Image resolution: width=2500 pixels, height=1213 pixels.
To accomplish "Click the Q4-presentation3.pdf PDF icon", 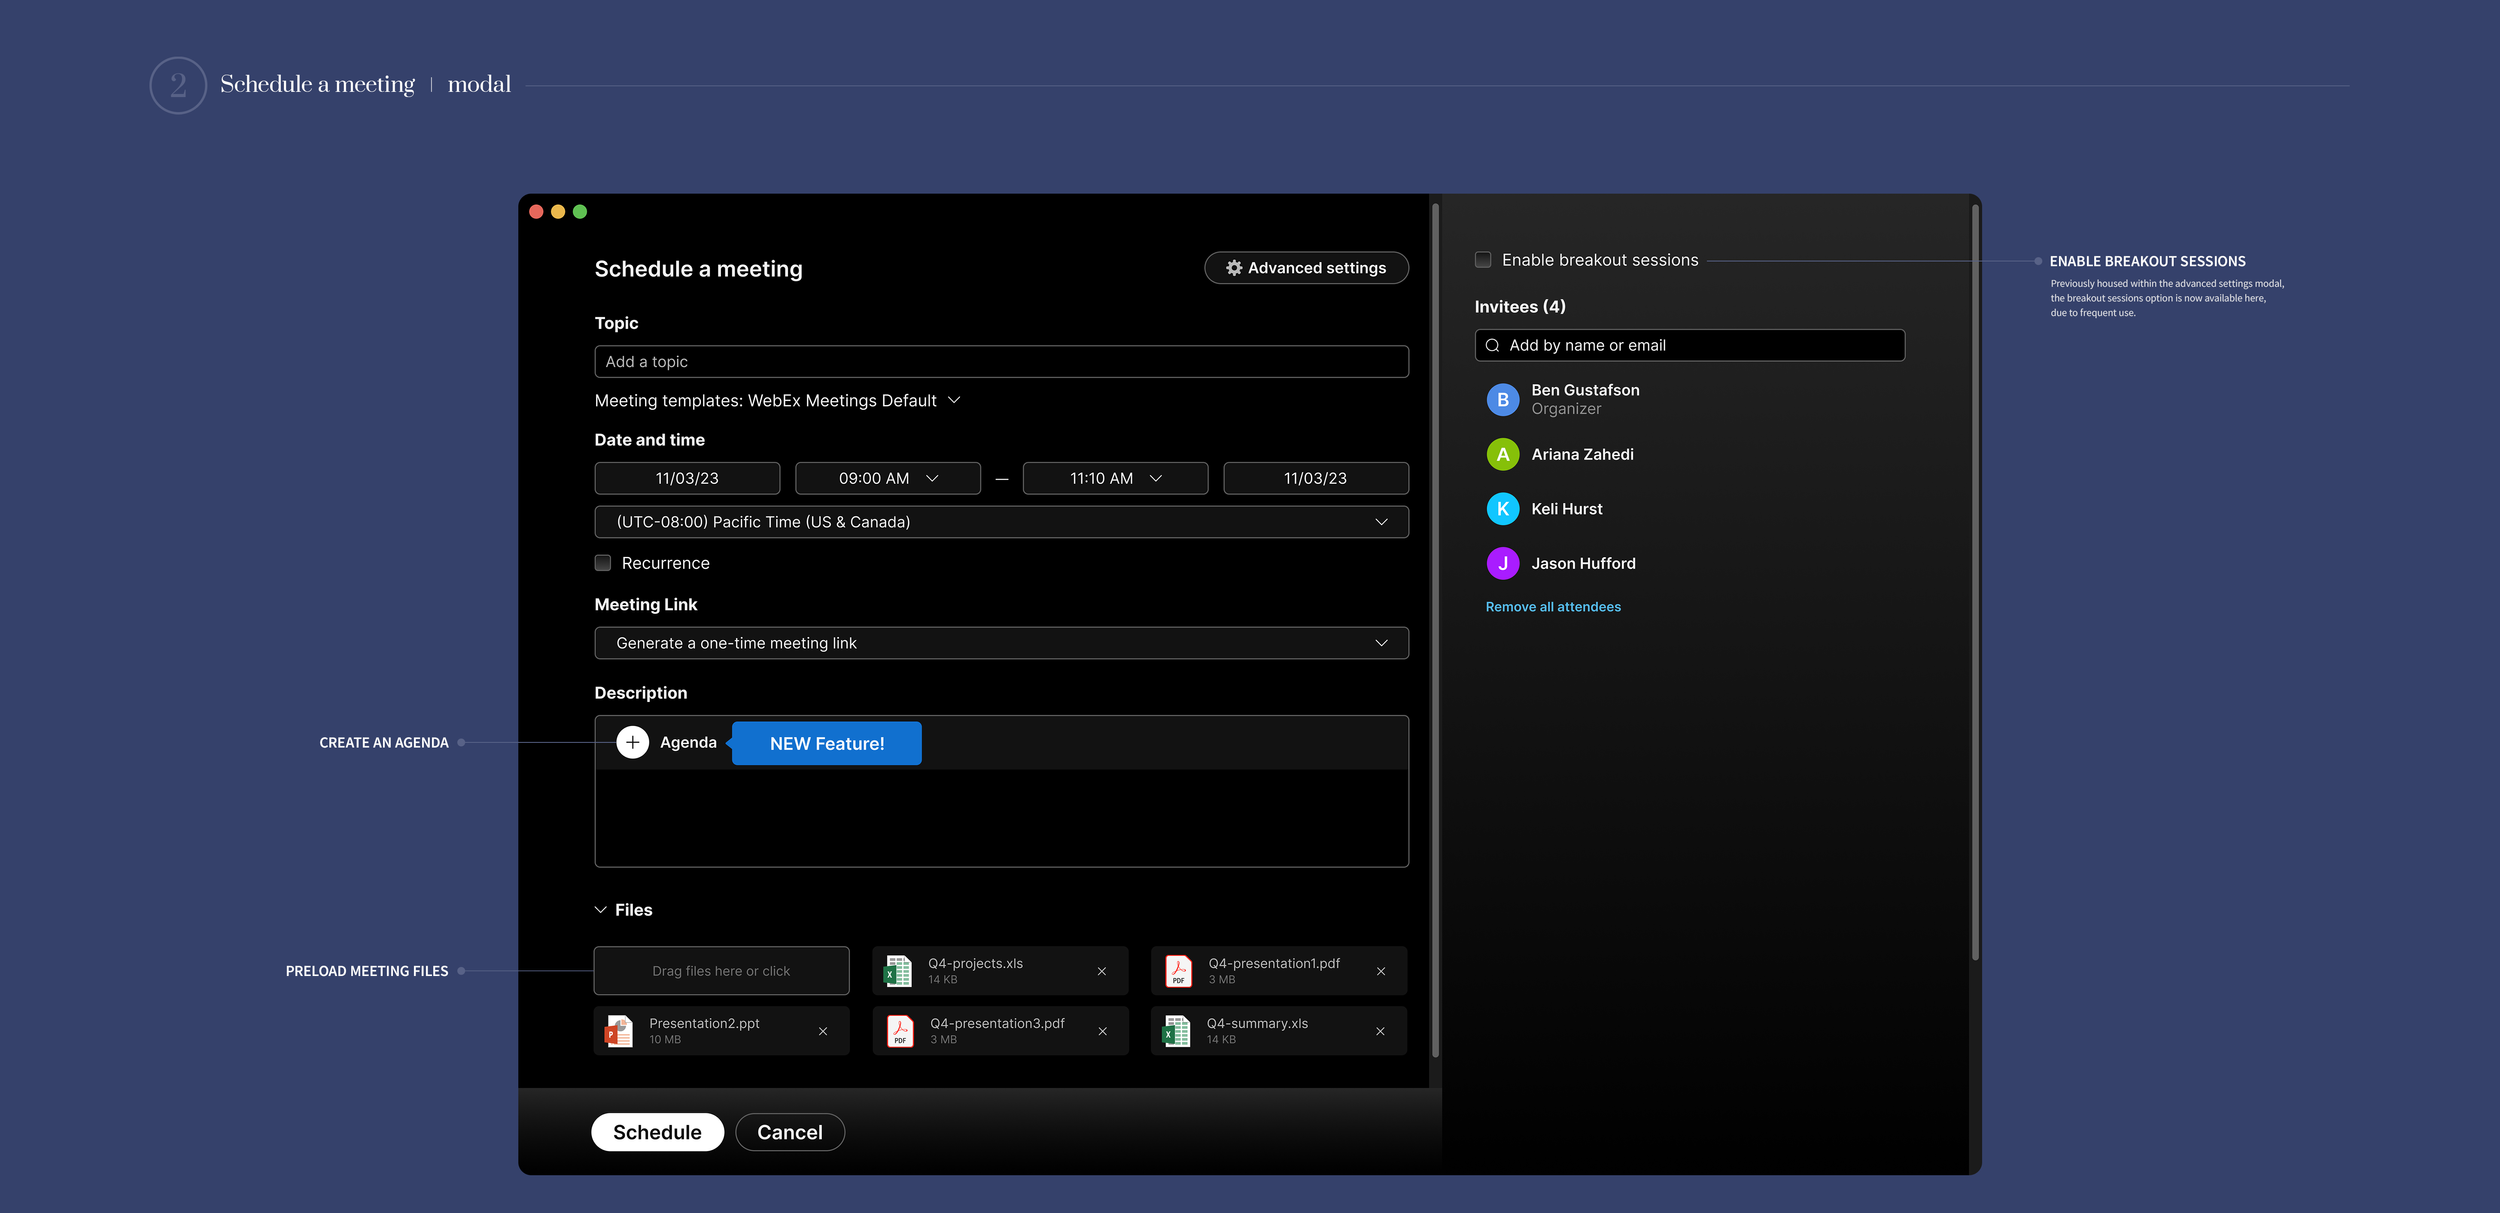I will pyautogui.click(x=900, y=1031).
